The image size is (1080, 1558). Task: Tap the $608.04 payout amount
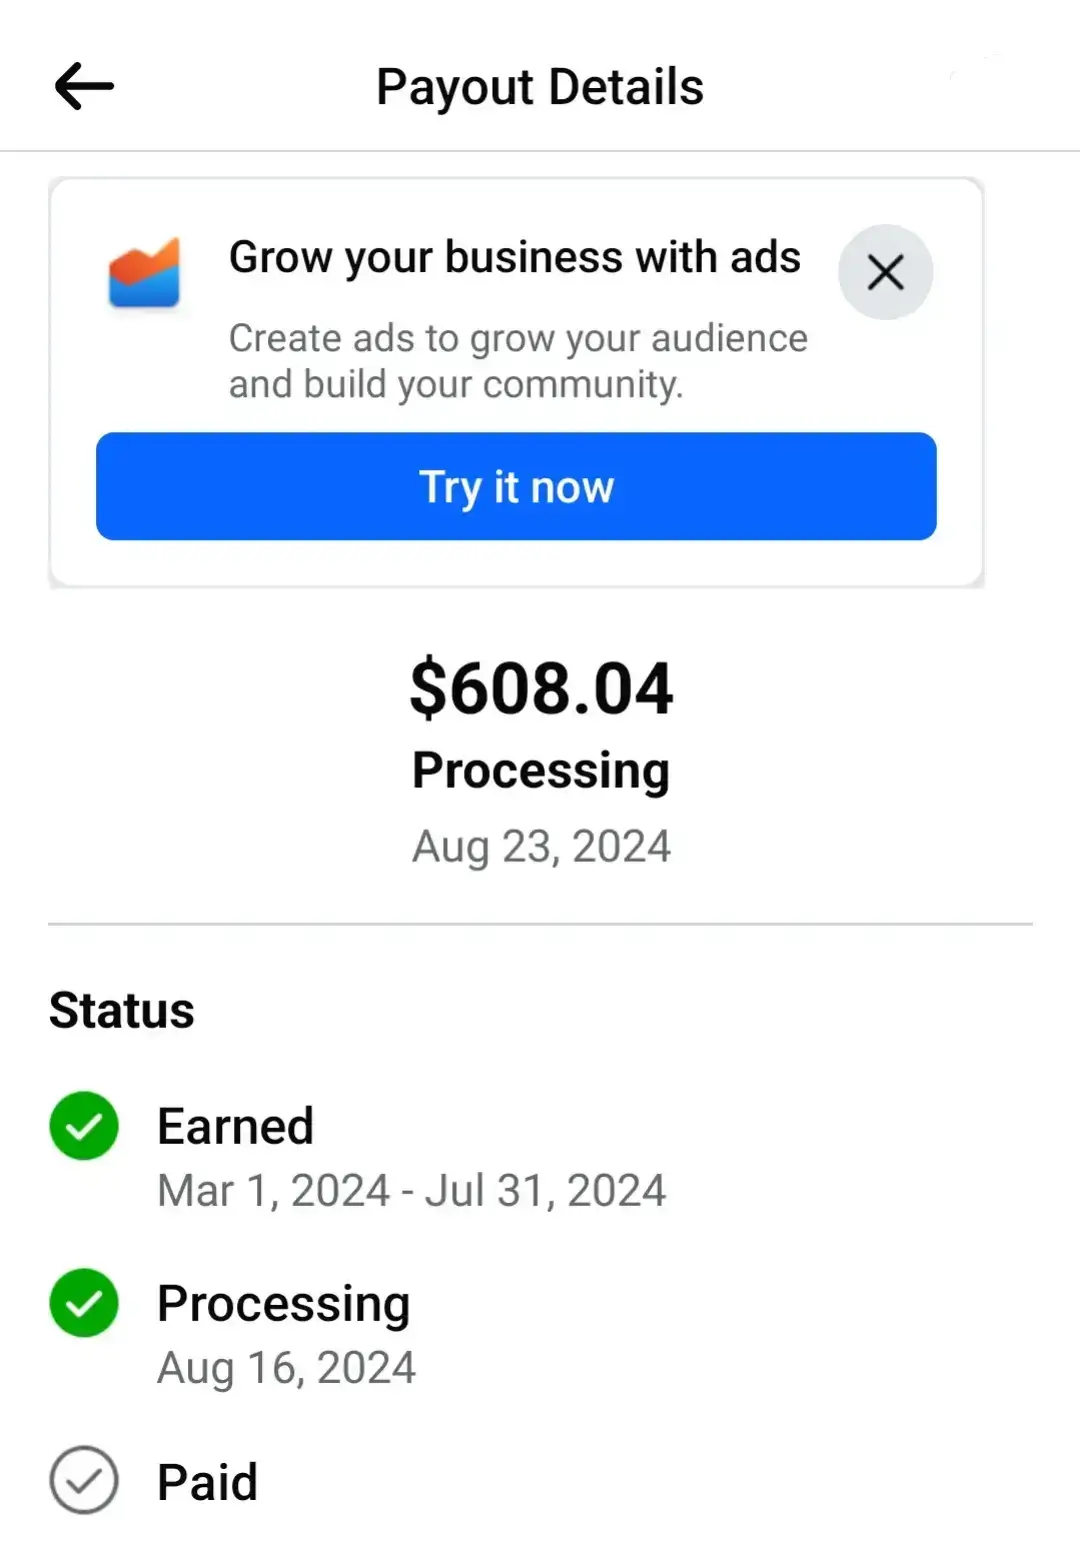(x=541, y=689)
